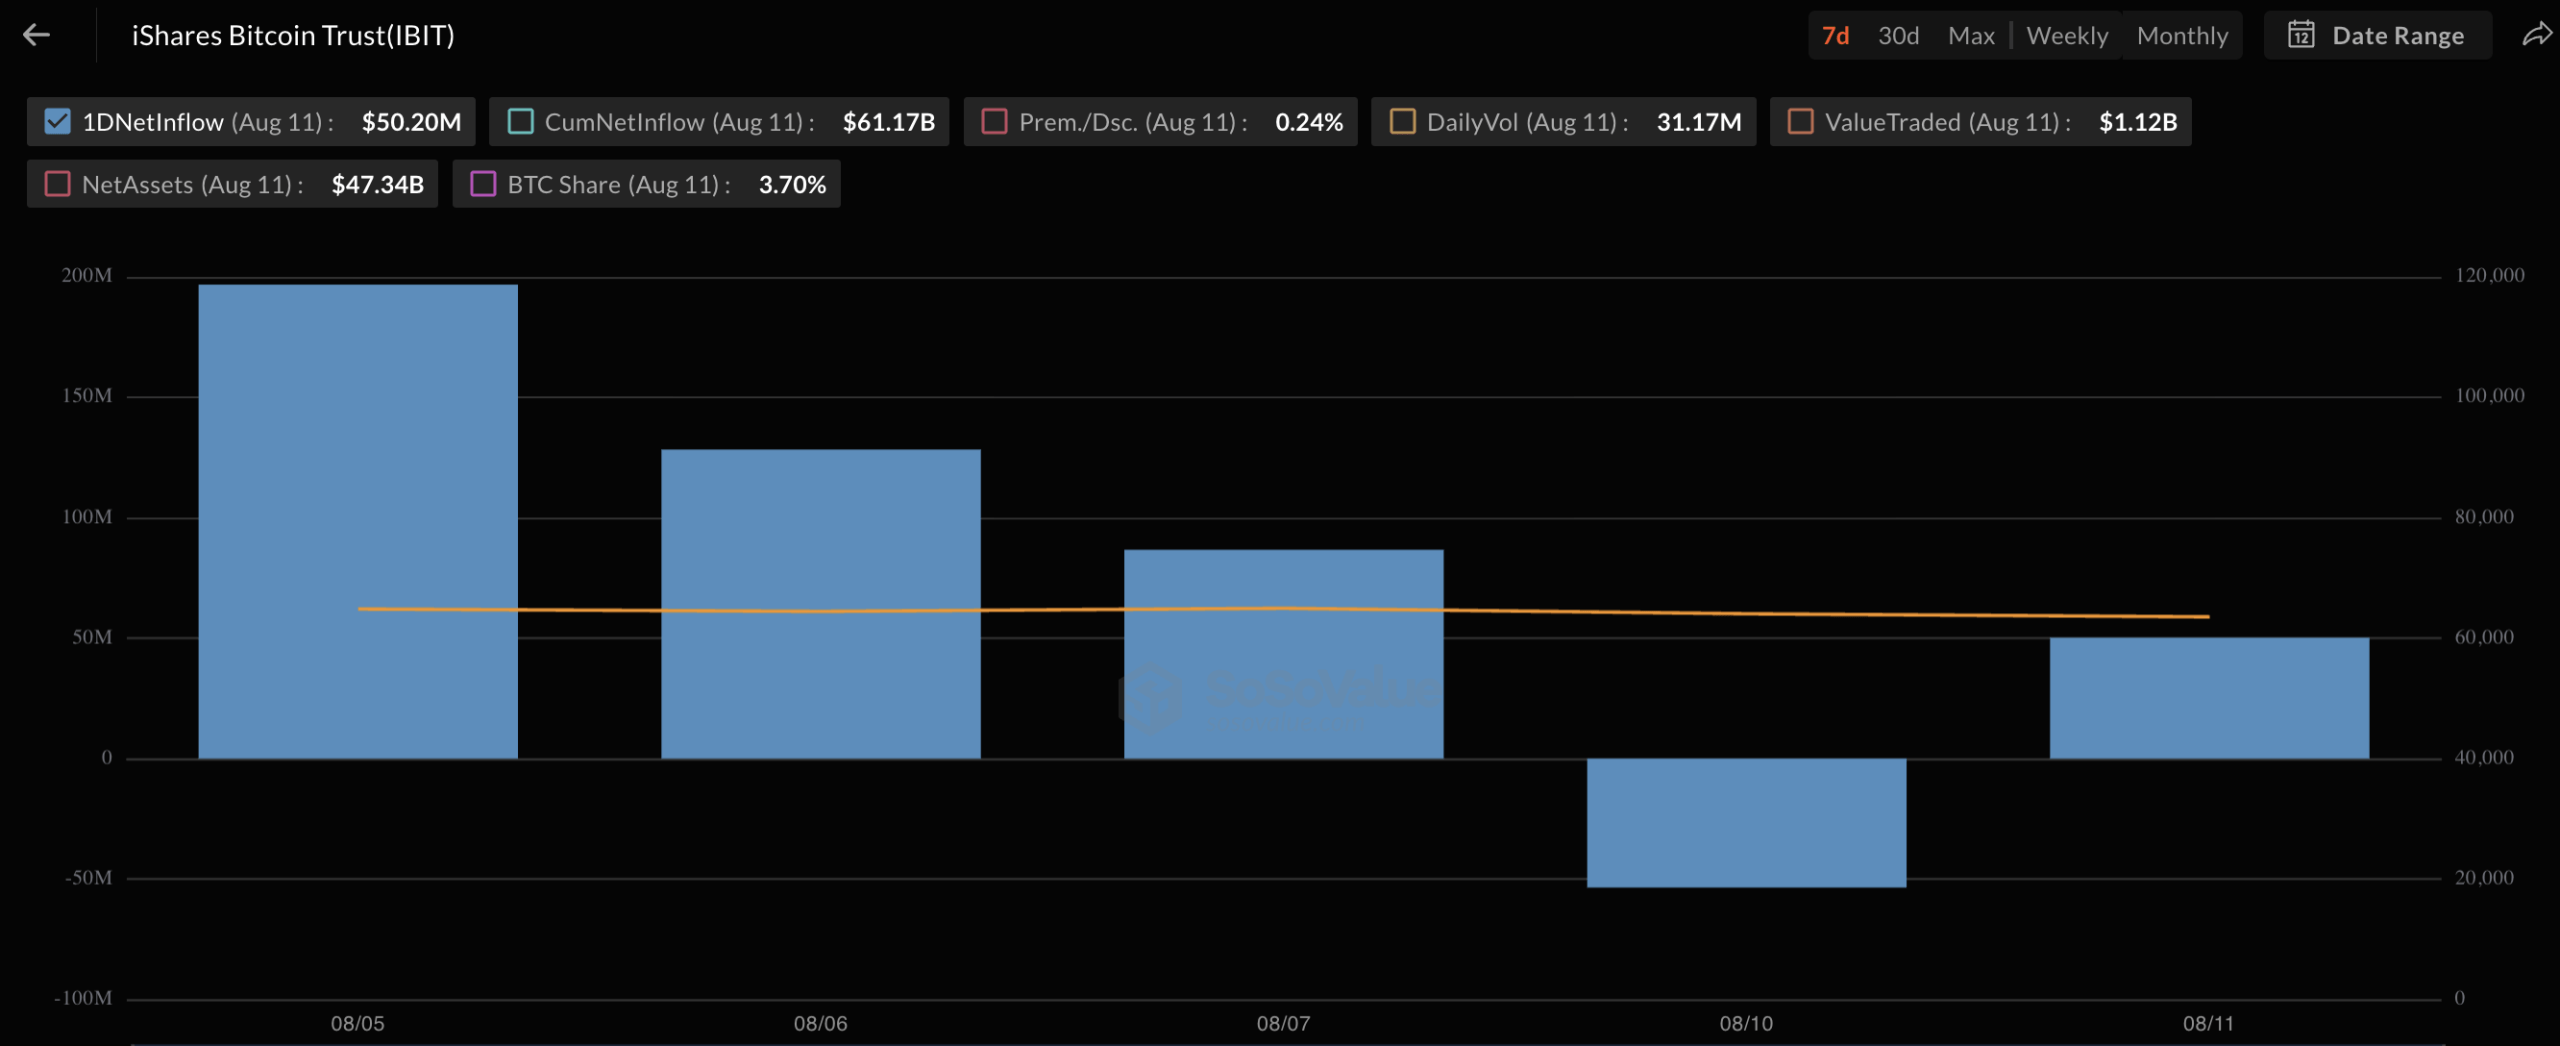This screenshot has height=1046, width=2560.
Task: Click the iShares Bitcoin Trust(IBIT) title
Action: tap(293, 36)
